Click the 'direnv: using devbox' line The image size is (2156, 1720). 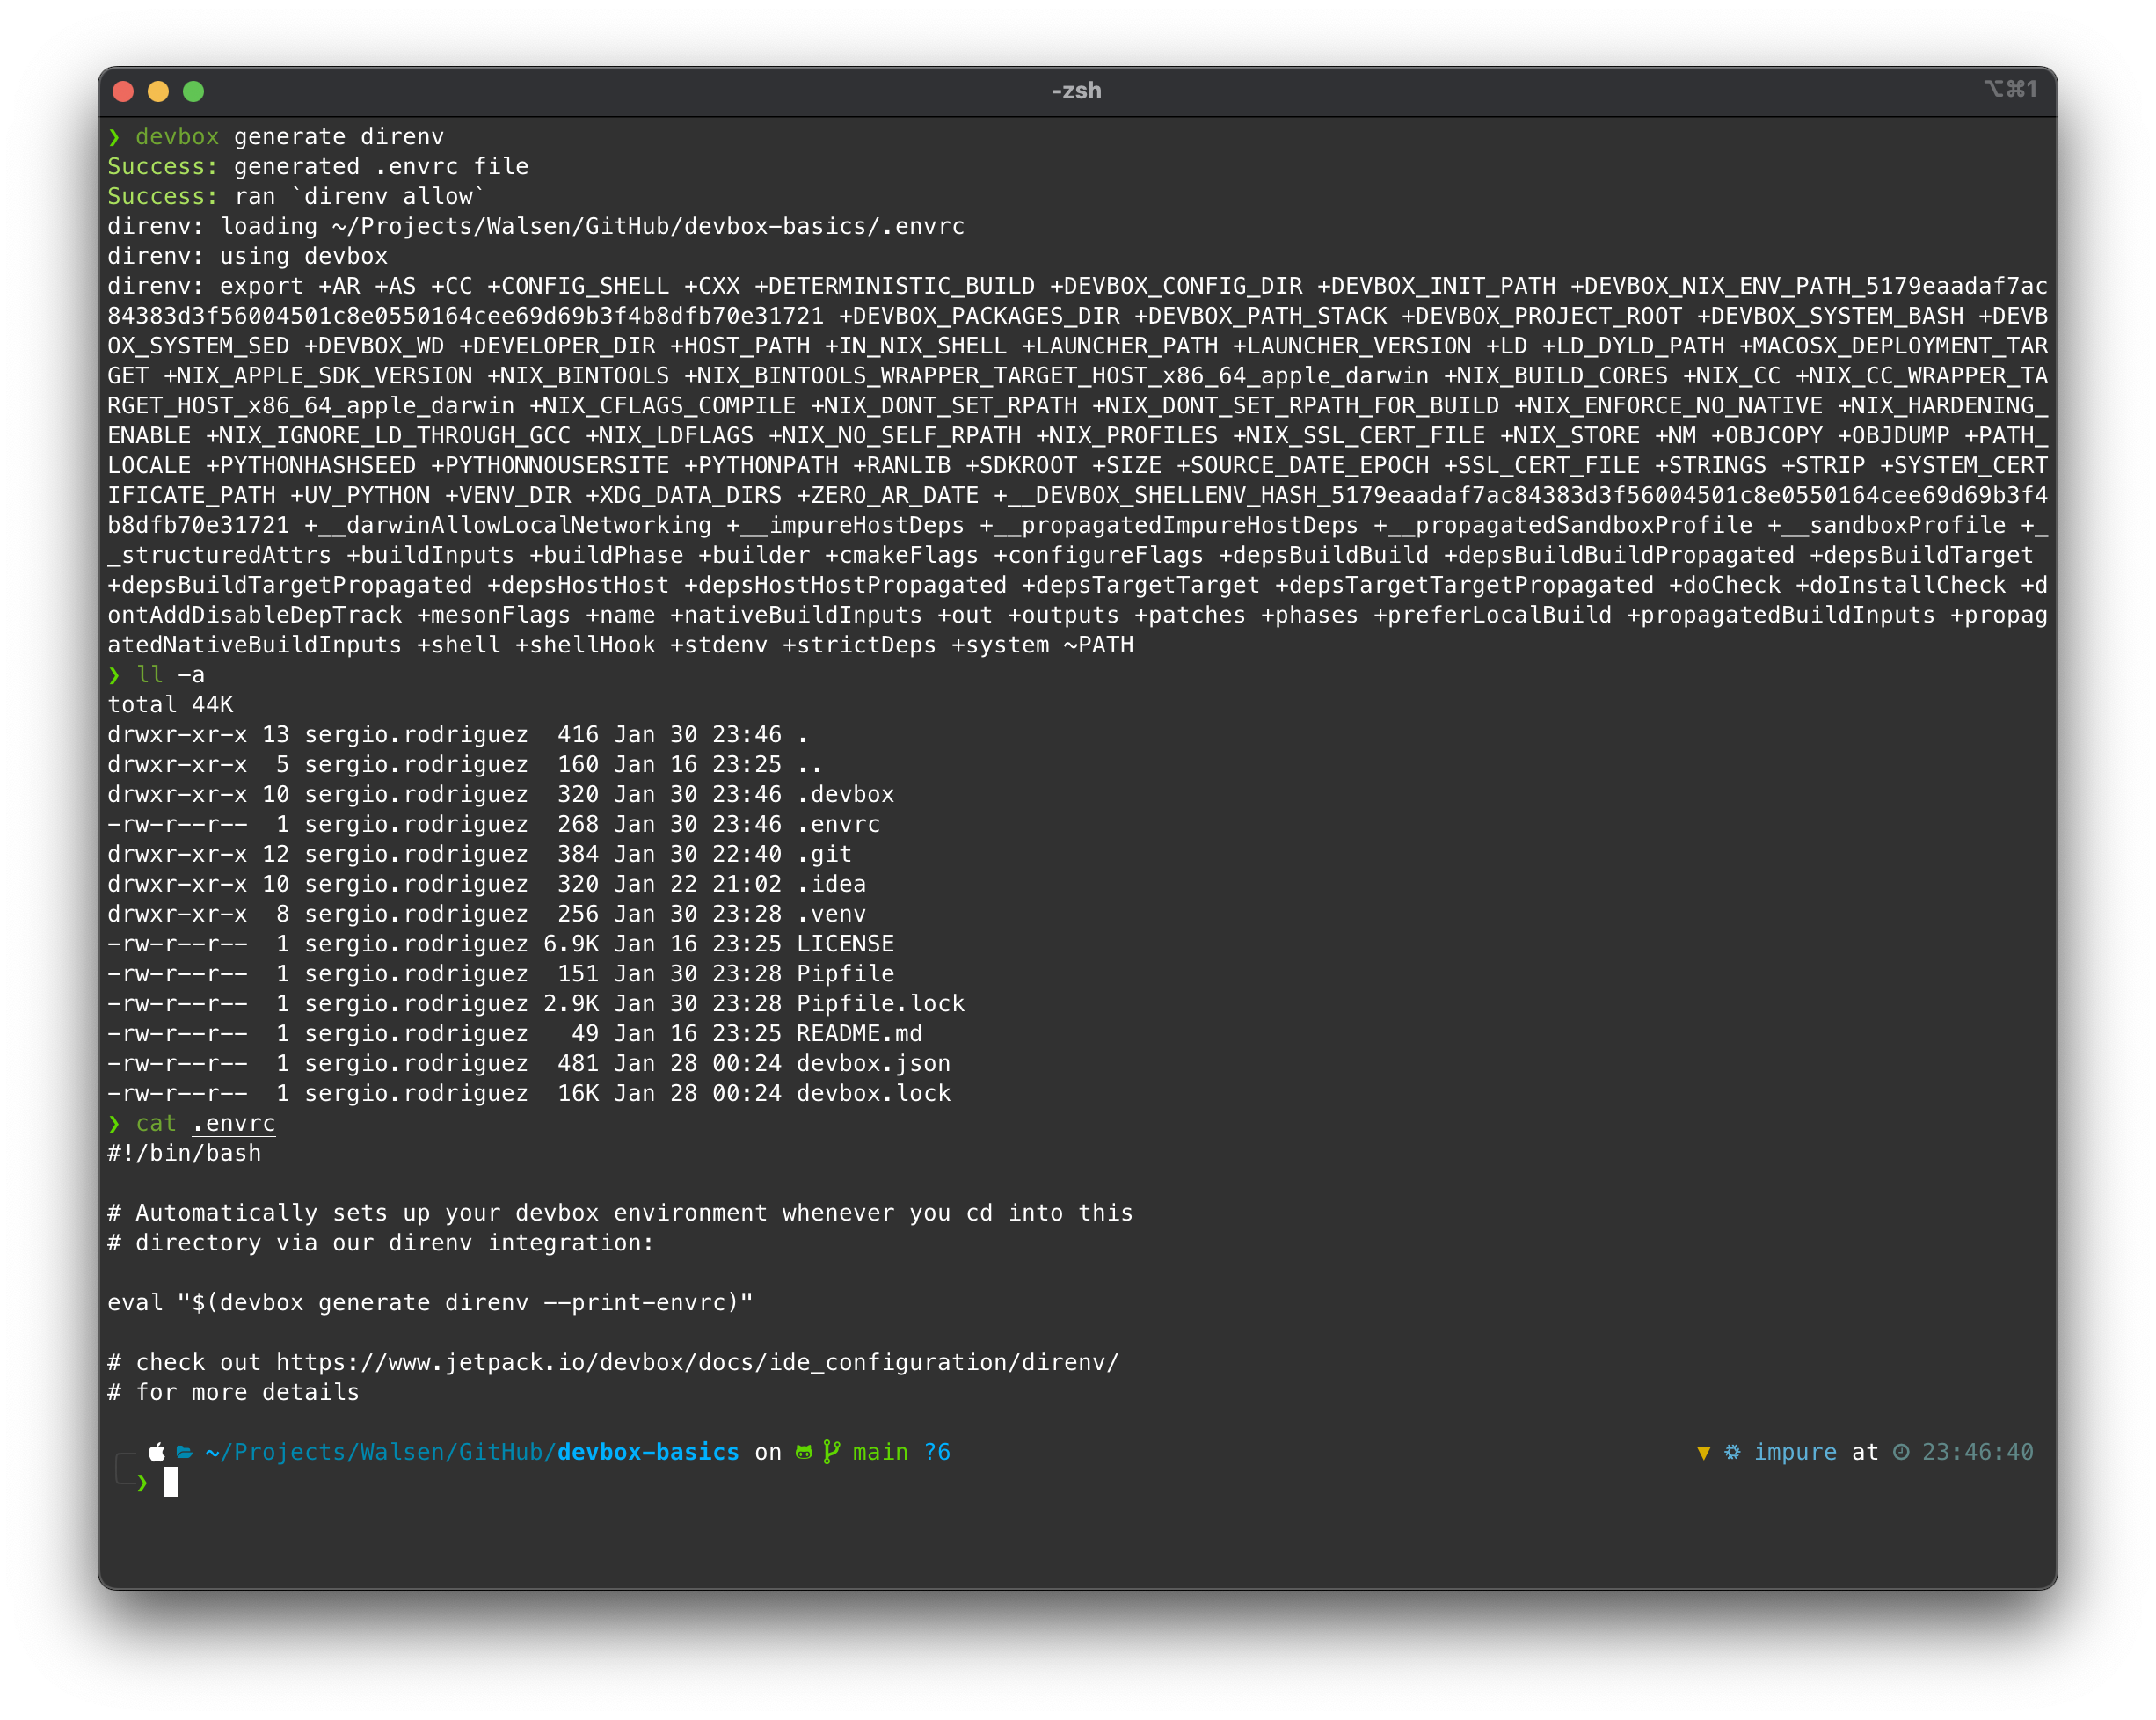coord(247,256)
